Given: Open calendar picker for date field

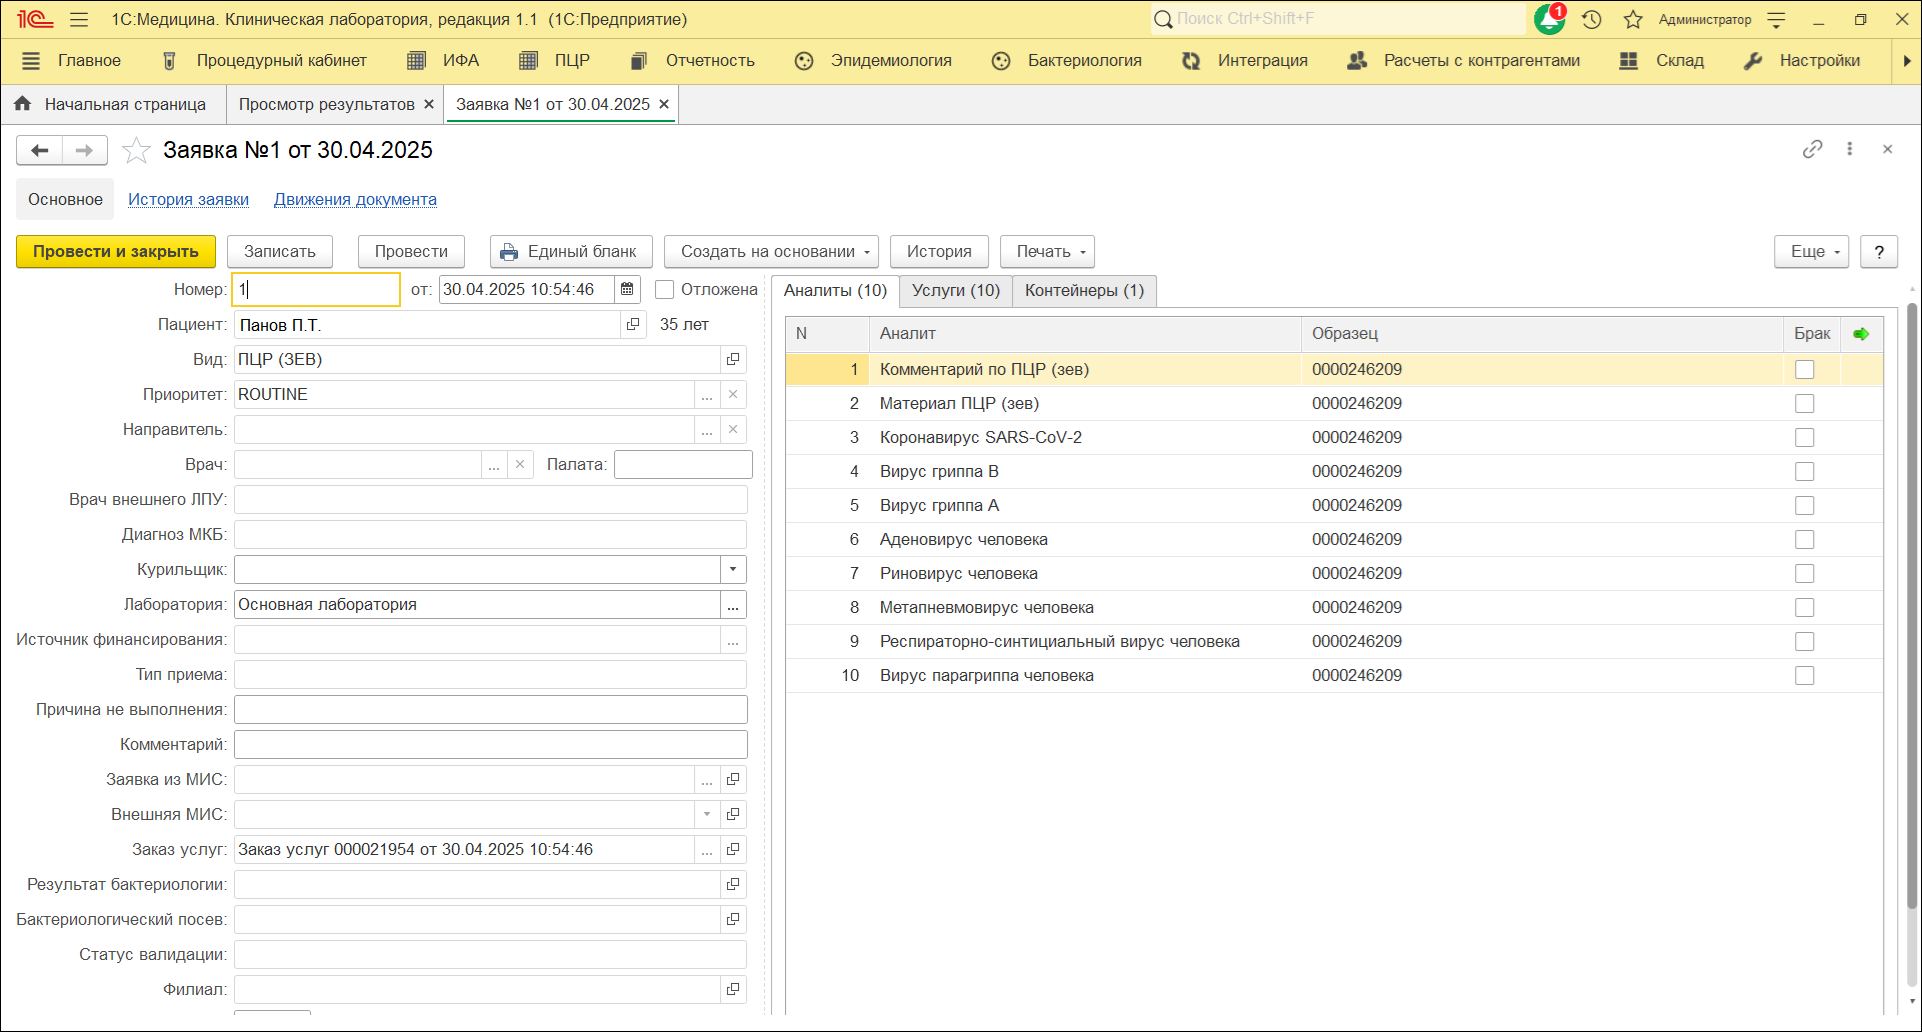Looking at the screenshot, I should 627,290.
